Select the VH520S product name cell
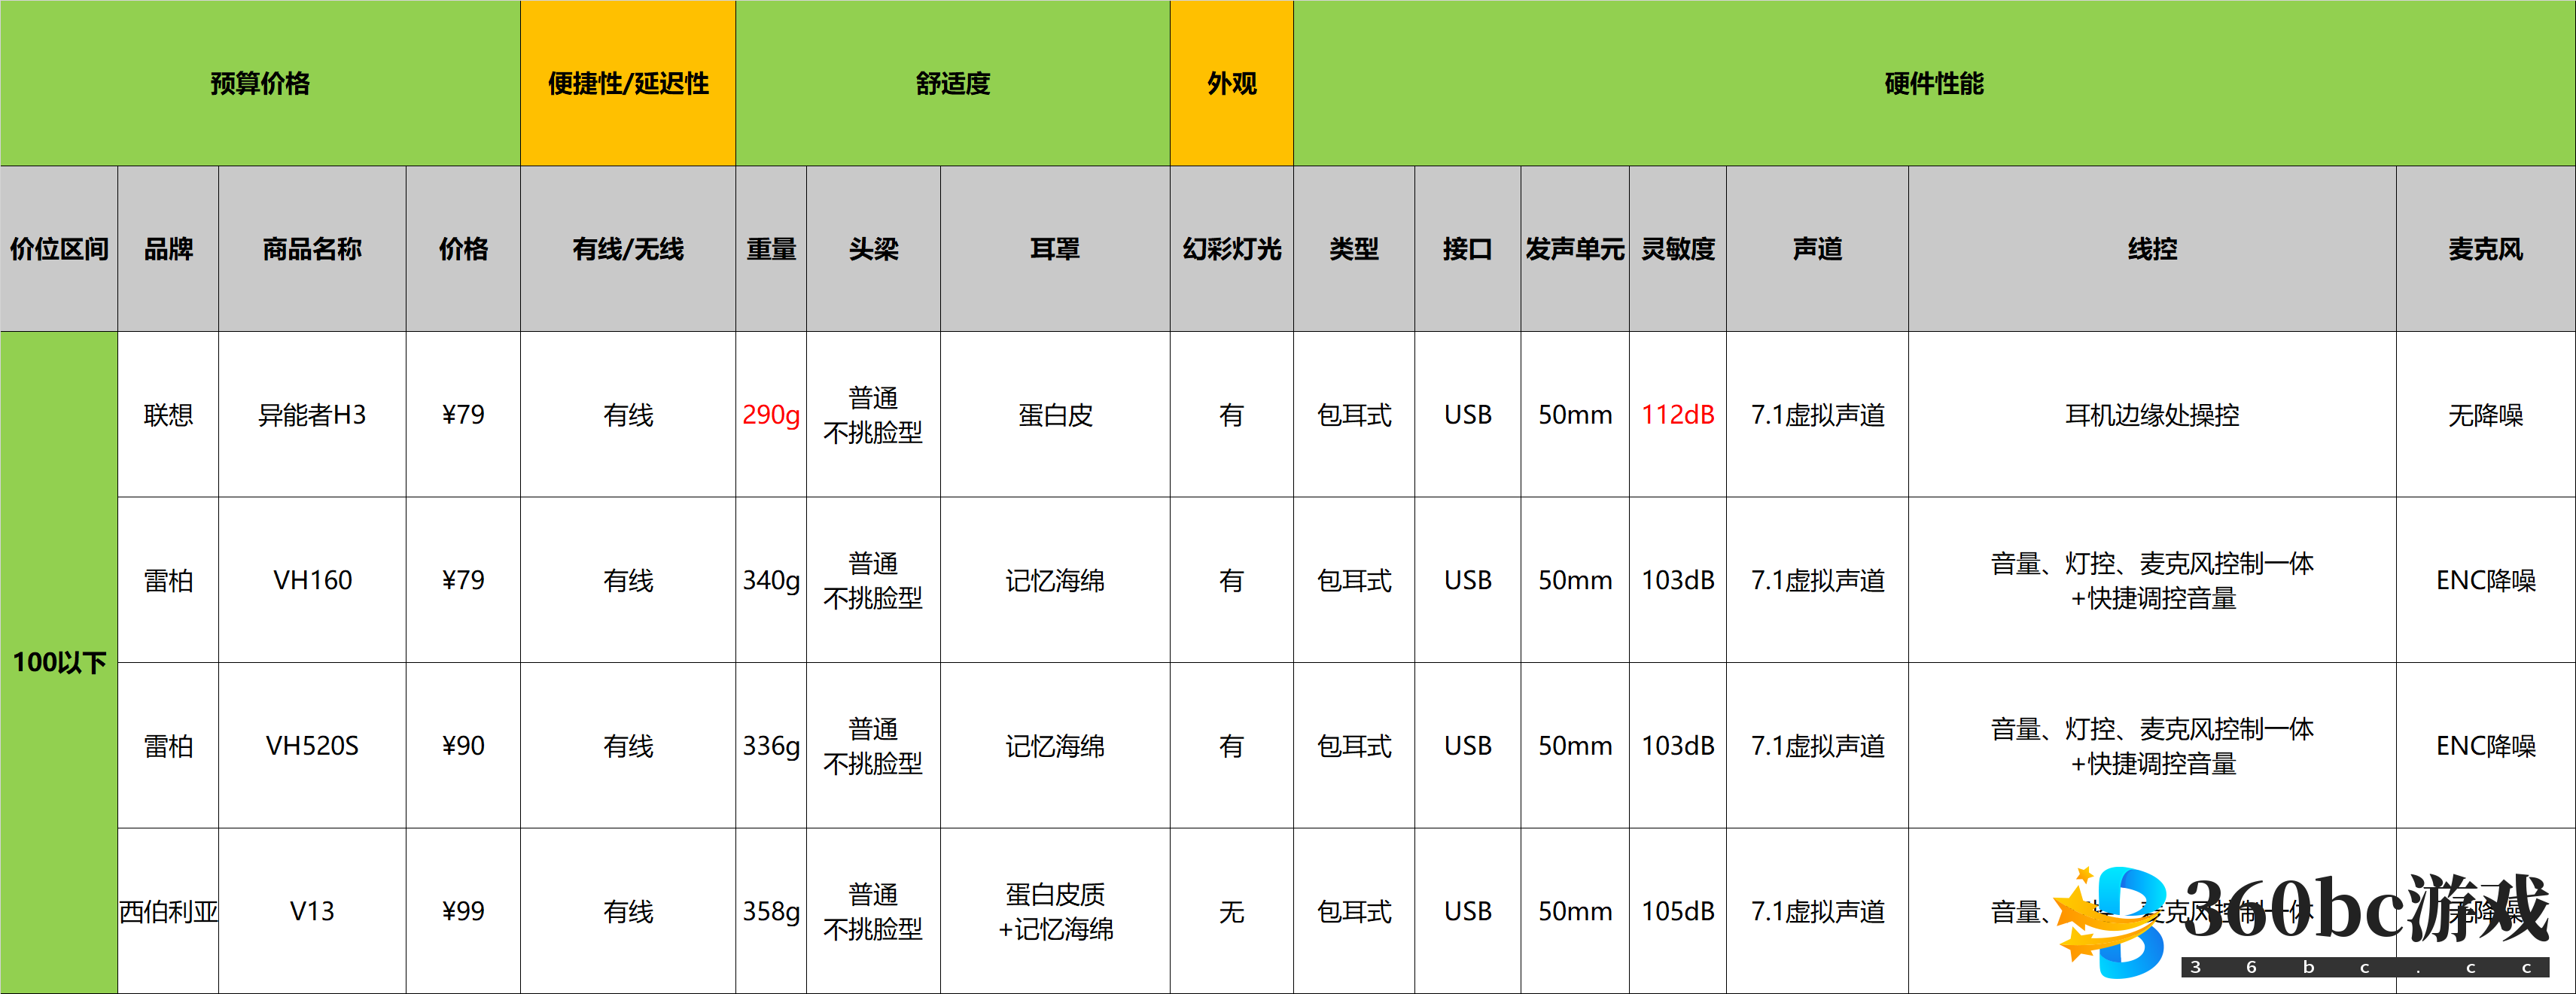Screen dimensions: 2576x994 pos(312,745)
